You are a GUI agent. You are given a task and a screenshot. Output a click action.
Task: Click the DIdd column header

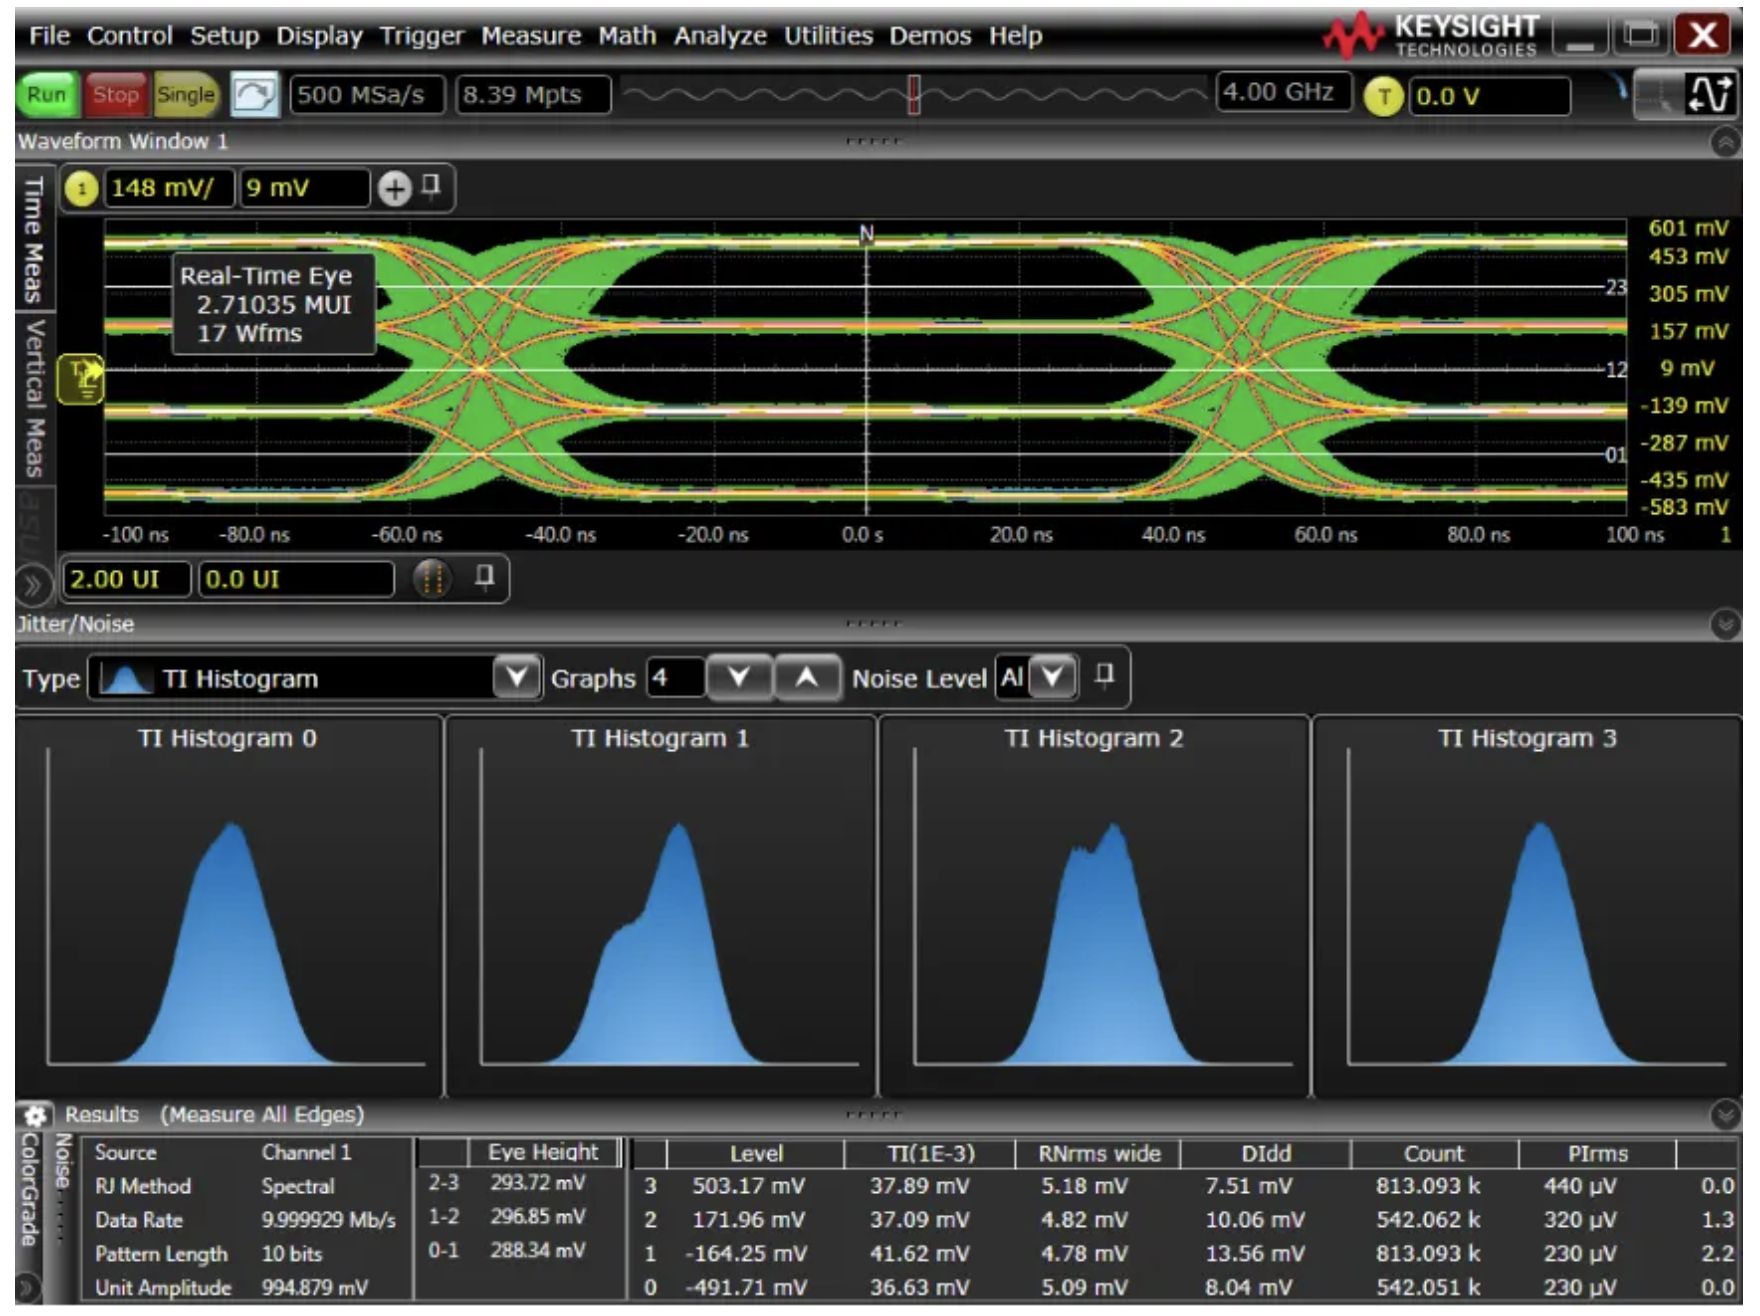coord(1266,1154)
